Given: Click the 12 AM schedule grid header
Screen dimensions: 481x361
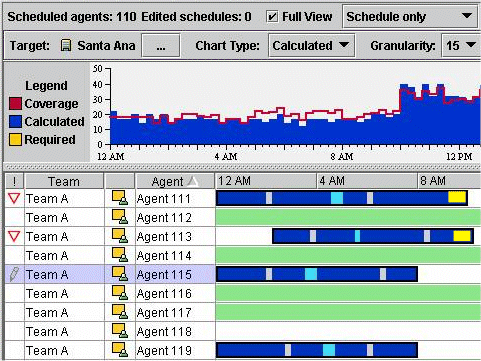Looking at the screenshot, I should click(x=266, y=181).
